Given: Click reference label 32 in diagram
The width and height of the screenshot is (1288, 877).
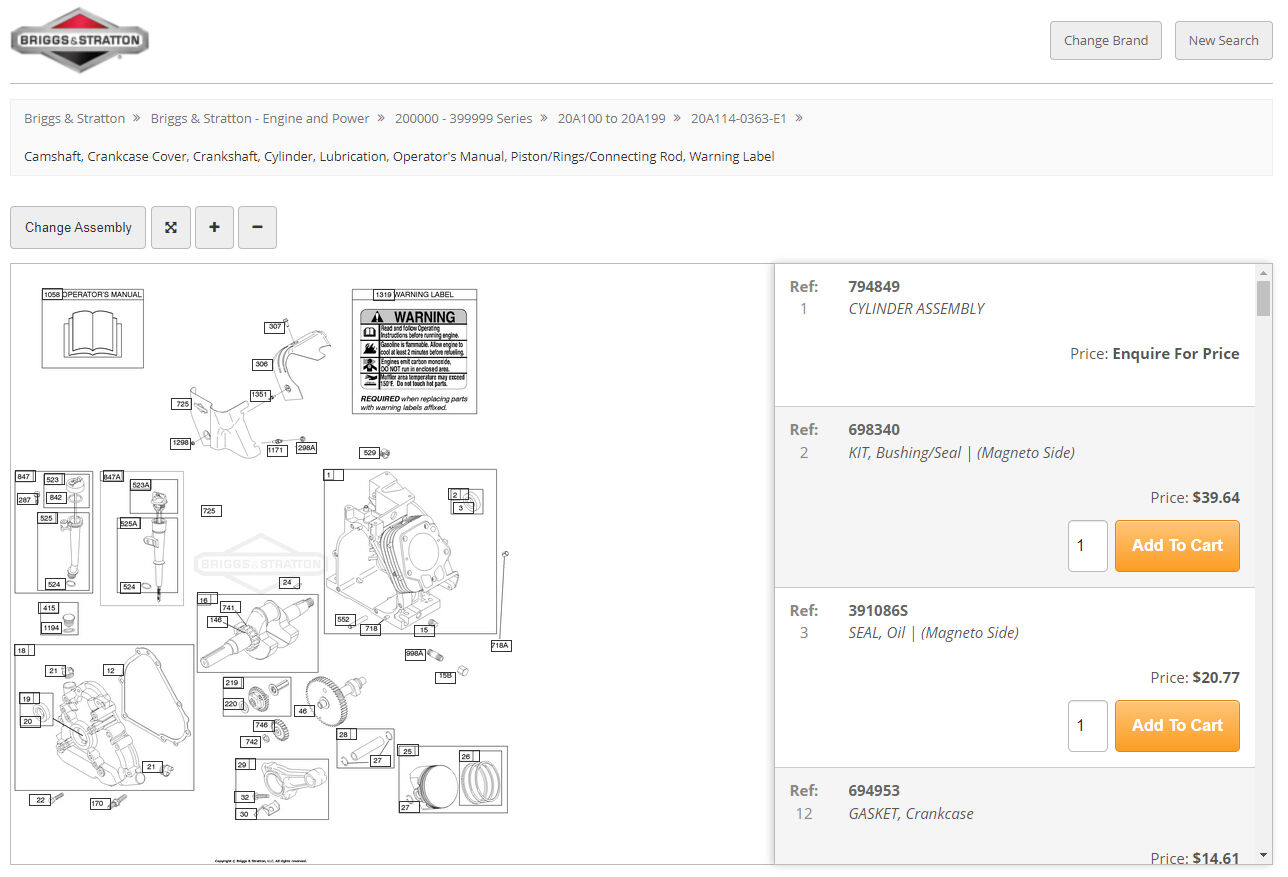Looking at the screenshot, I should click(244, 797).
